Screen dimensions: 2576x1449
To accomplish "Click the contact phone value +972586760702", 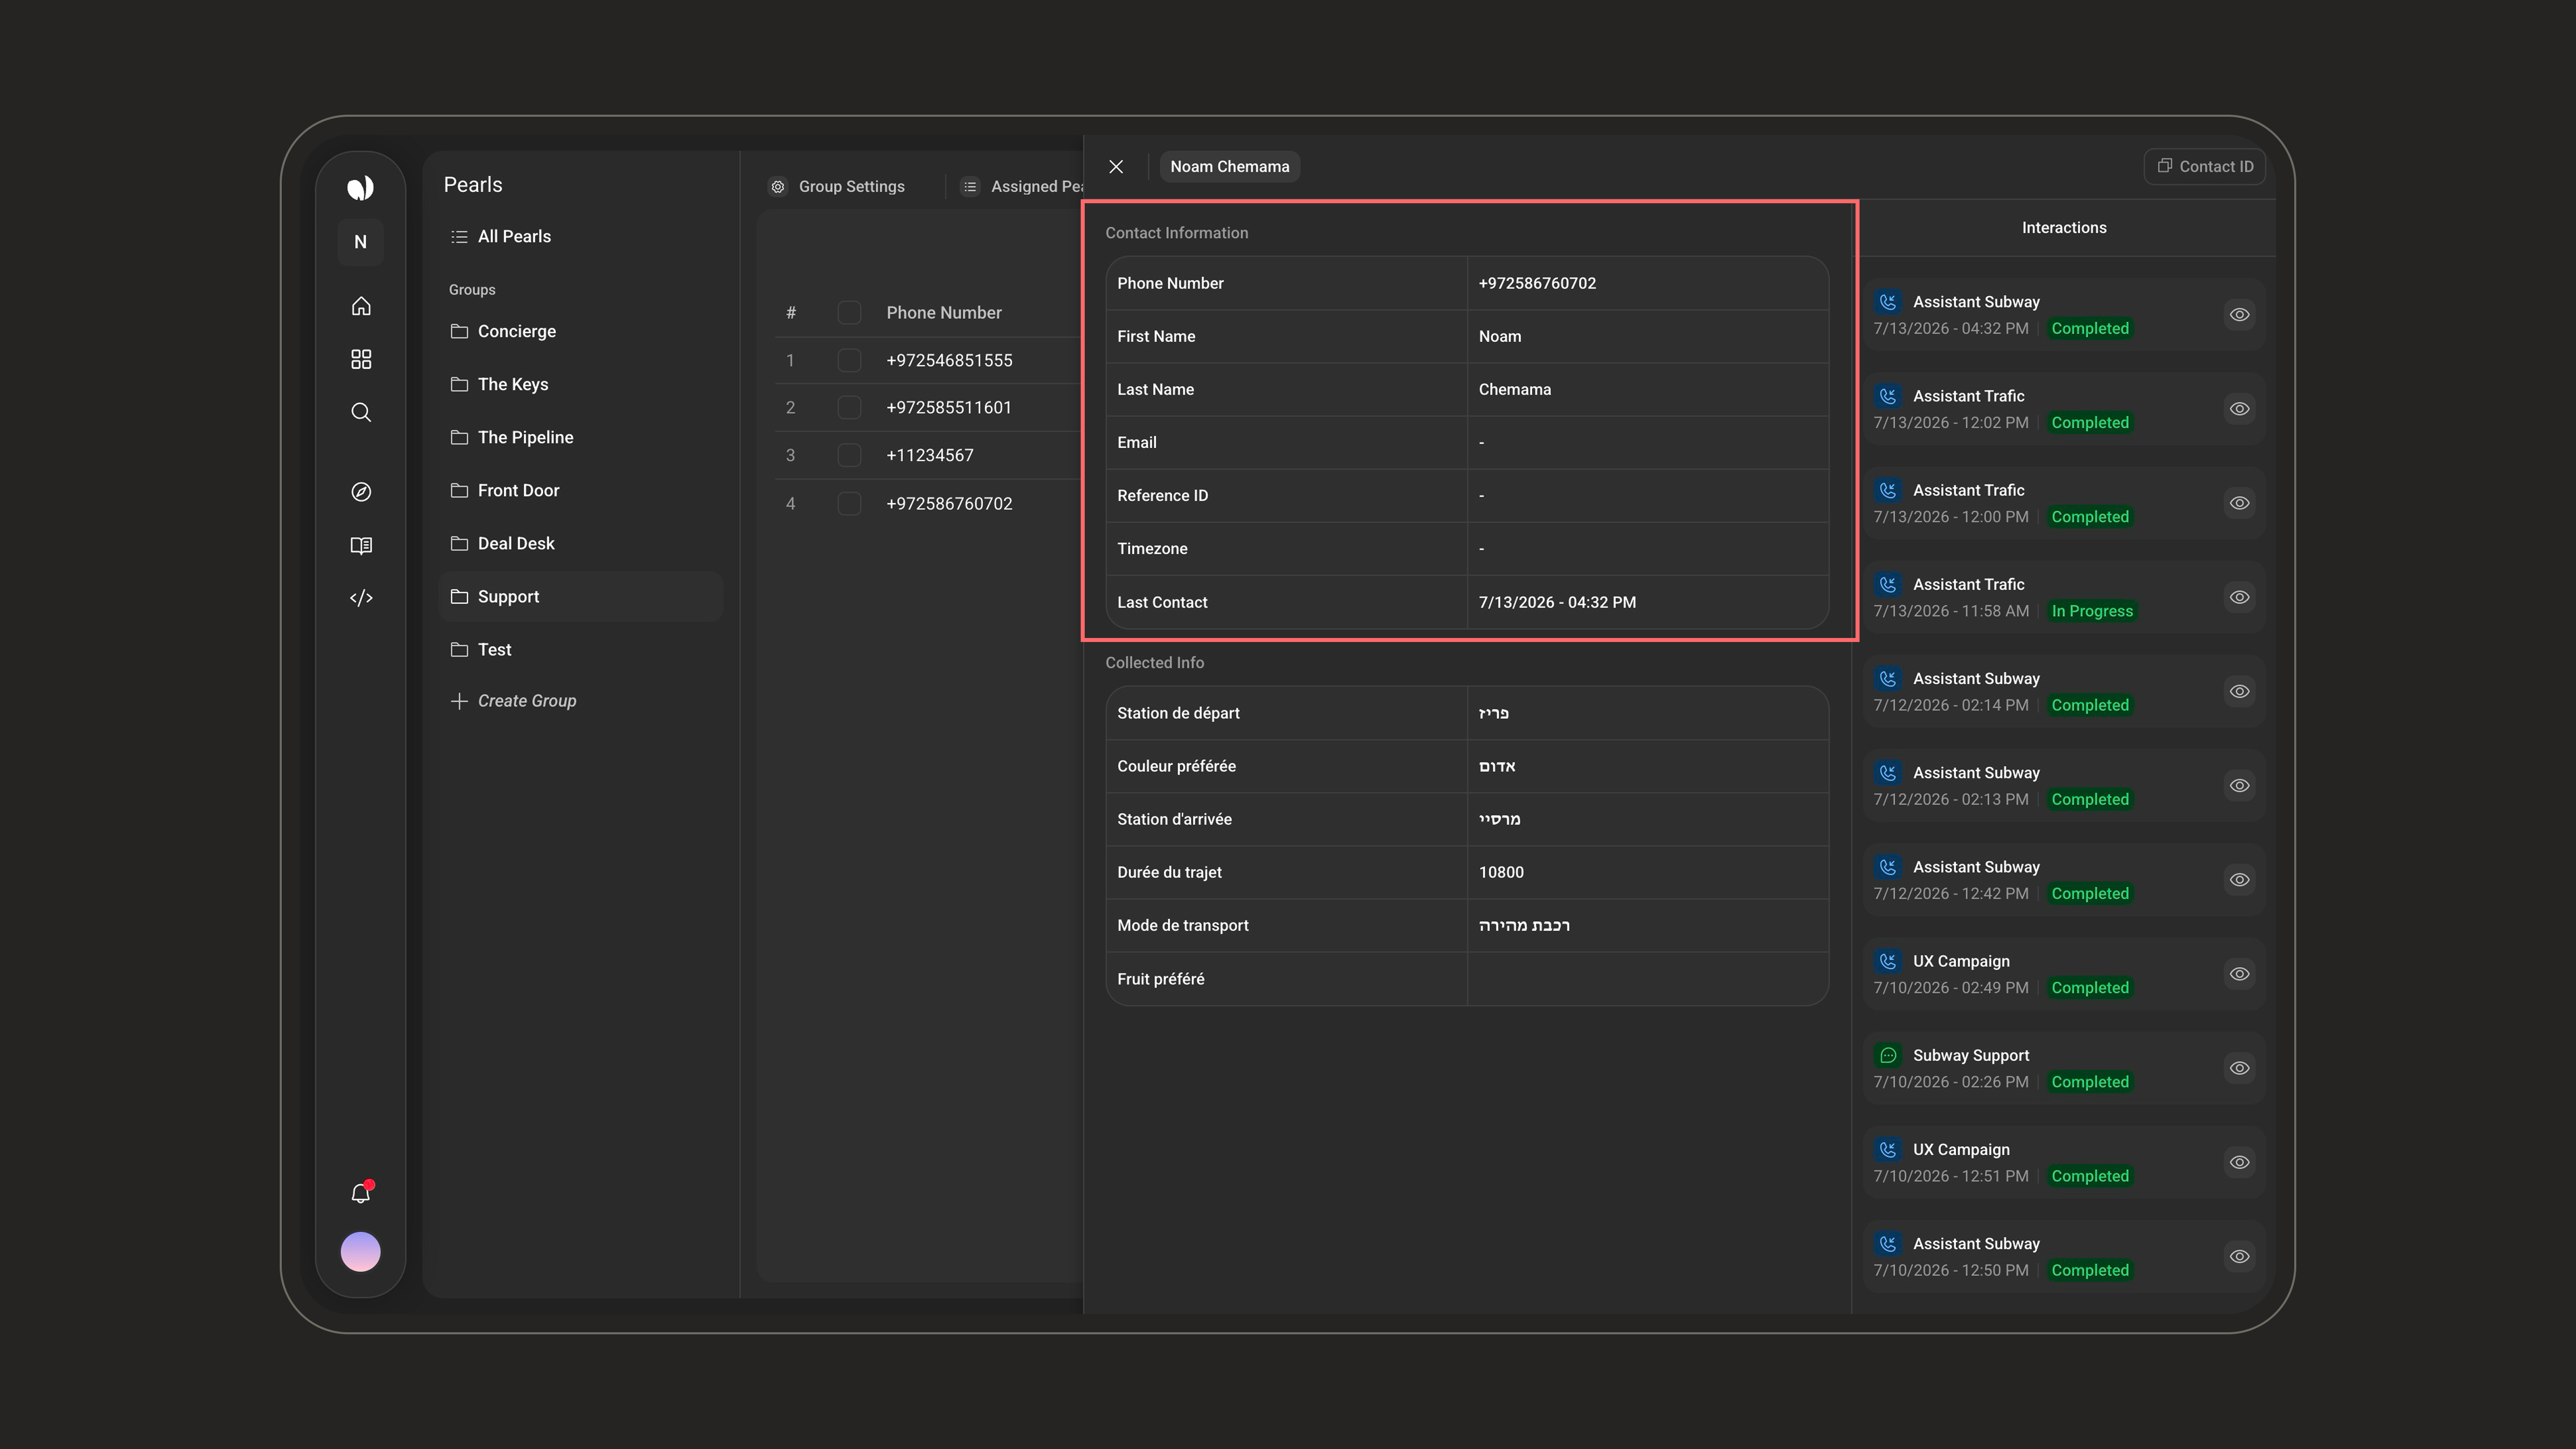I will (x=1537, y=283).
